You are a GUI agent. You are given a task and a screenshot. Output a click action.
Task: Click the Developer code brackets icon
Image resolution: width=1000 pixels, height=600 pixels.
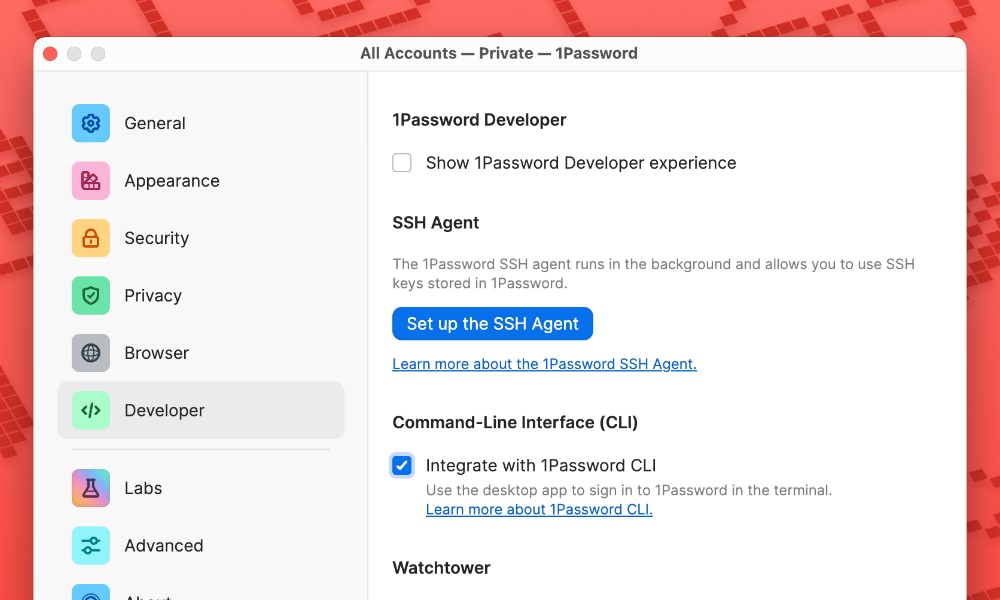tap(91, 410)
